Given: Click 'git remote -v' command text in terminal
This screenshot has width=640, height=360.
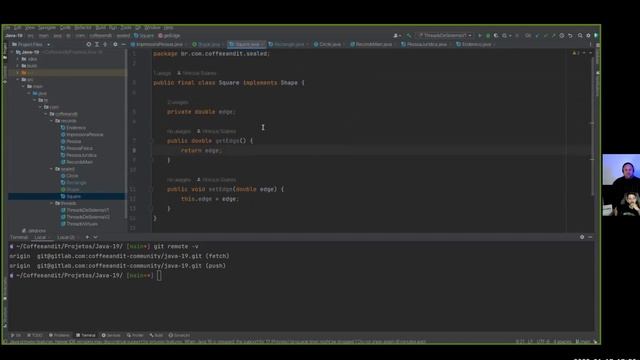Looking at the screenshot, I should pos(176,247).
